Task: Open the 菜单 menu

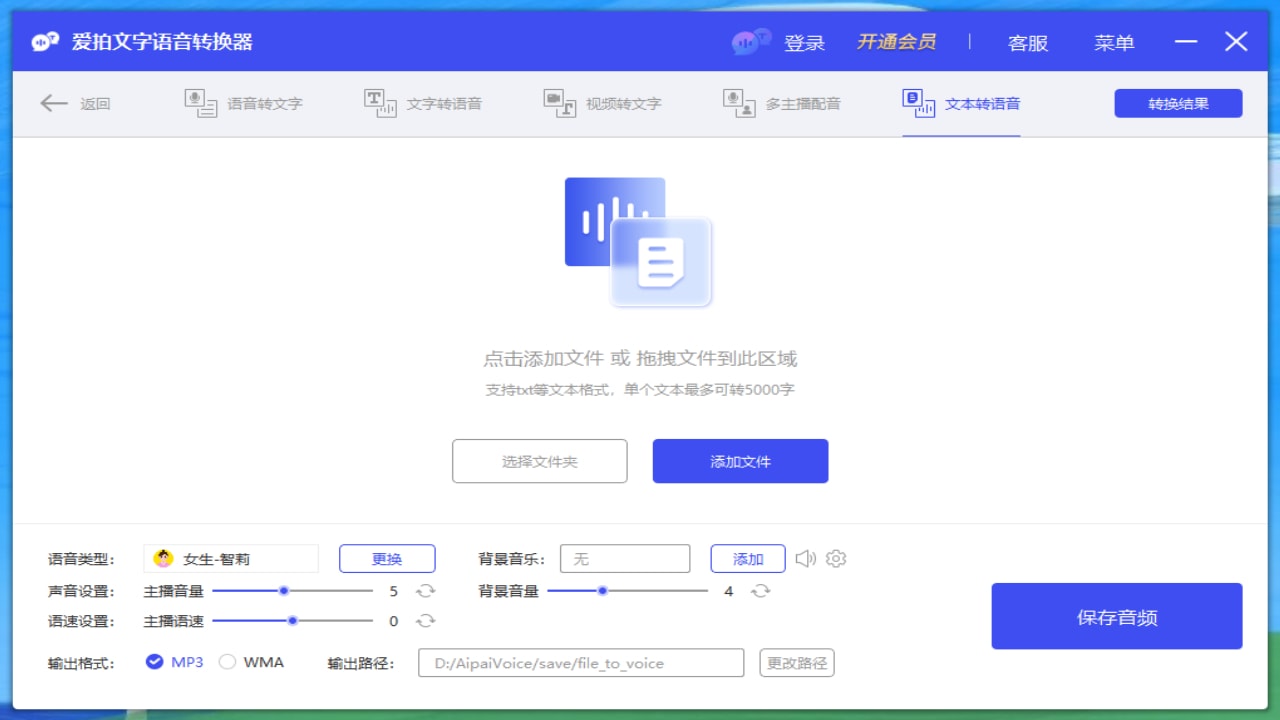Action: click(1114, 42)
